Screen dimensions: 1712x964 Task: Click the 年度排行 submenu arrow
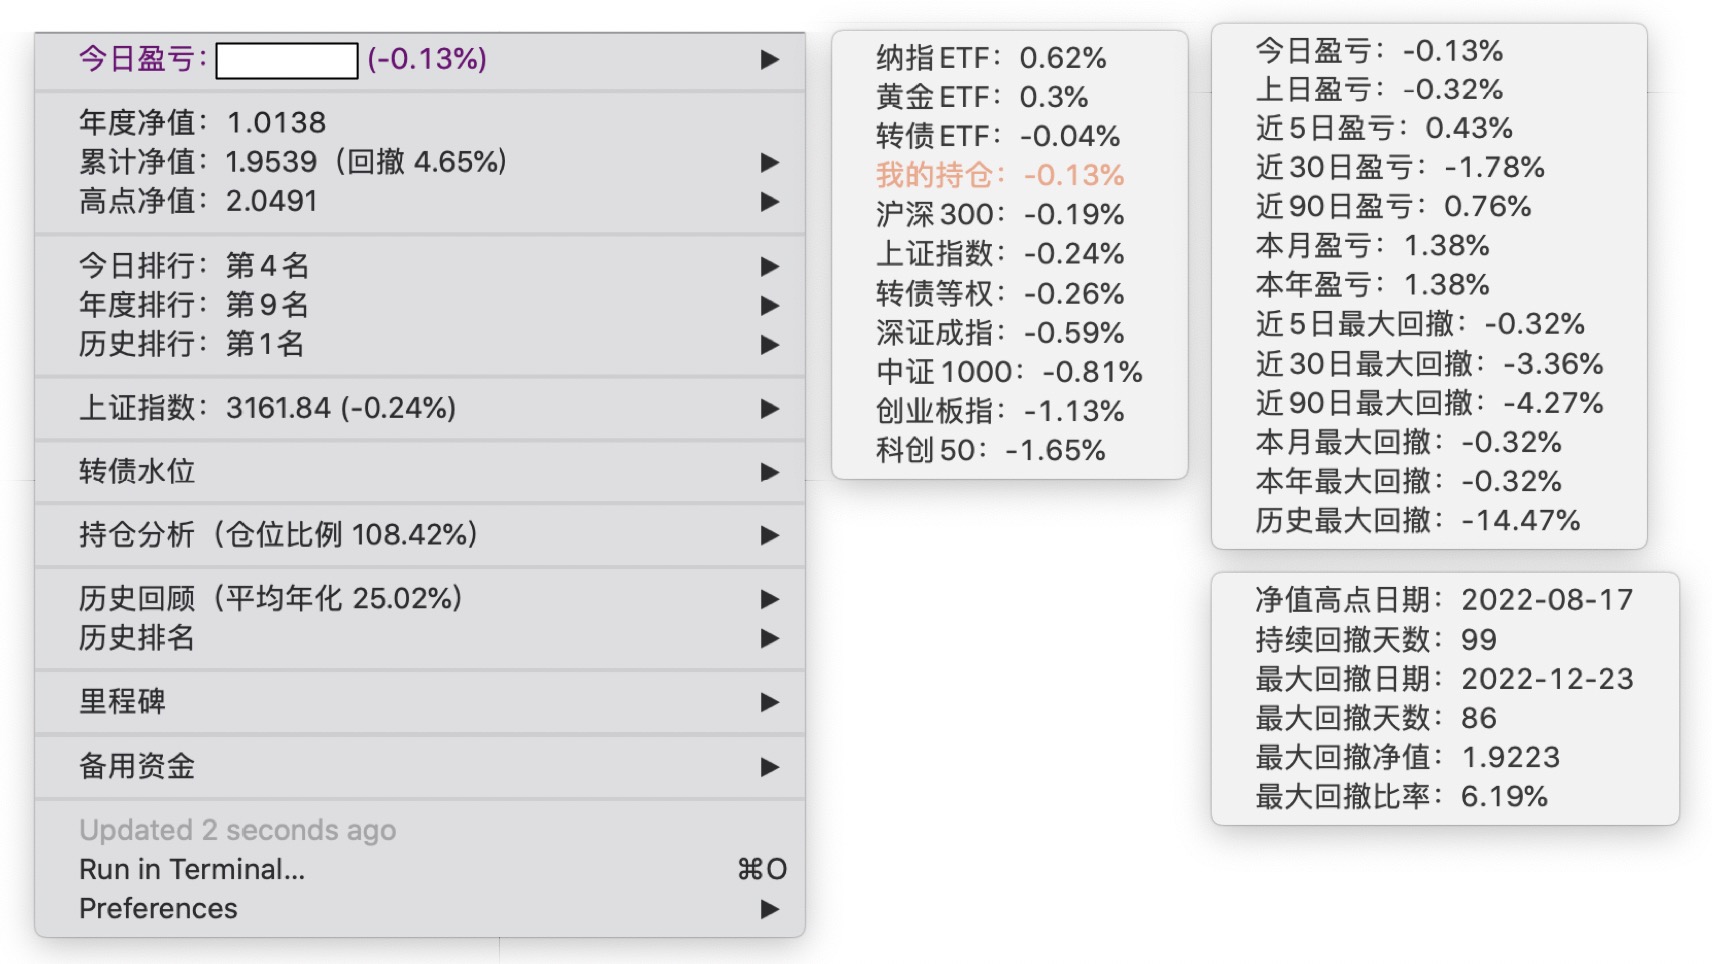pyautogui.click(x=769, y=305)
